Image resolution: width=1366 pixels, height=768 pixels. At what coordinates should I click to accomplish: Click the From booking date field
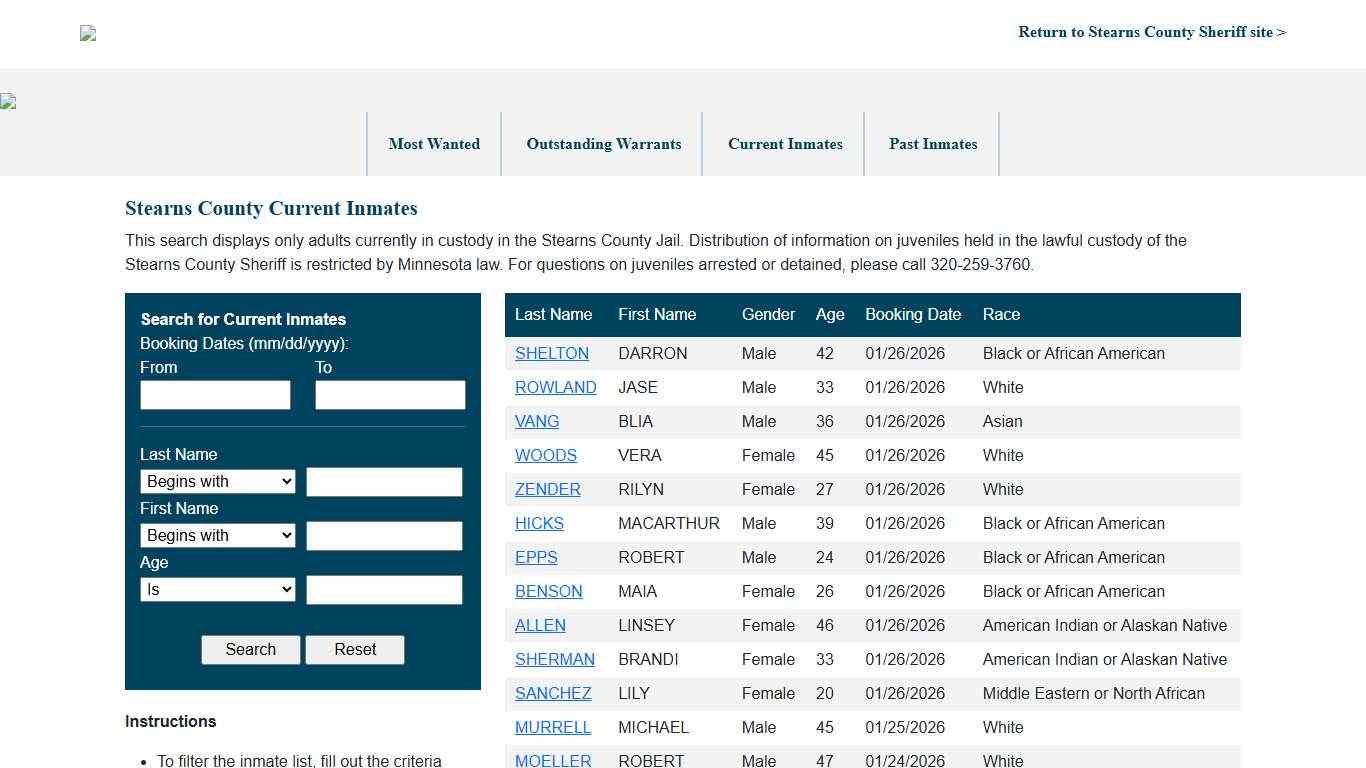[x=214, y=394]
